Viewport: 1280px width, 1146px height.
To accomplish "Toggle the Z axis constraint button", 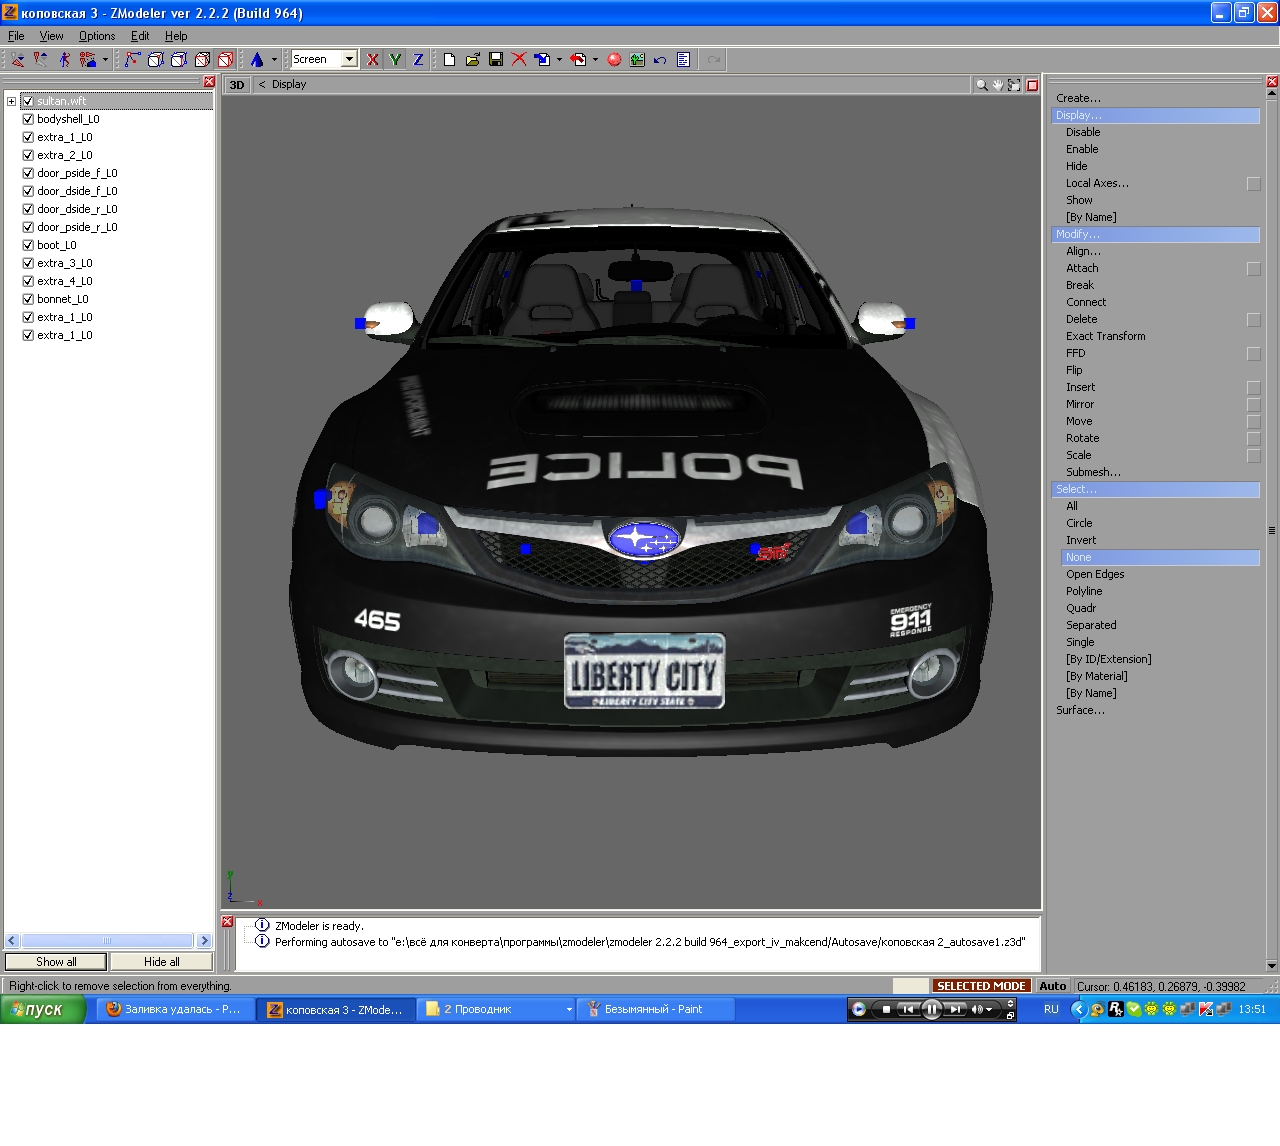I will 418,60.
